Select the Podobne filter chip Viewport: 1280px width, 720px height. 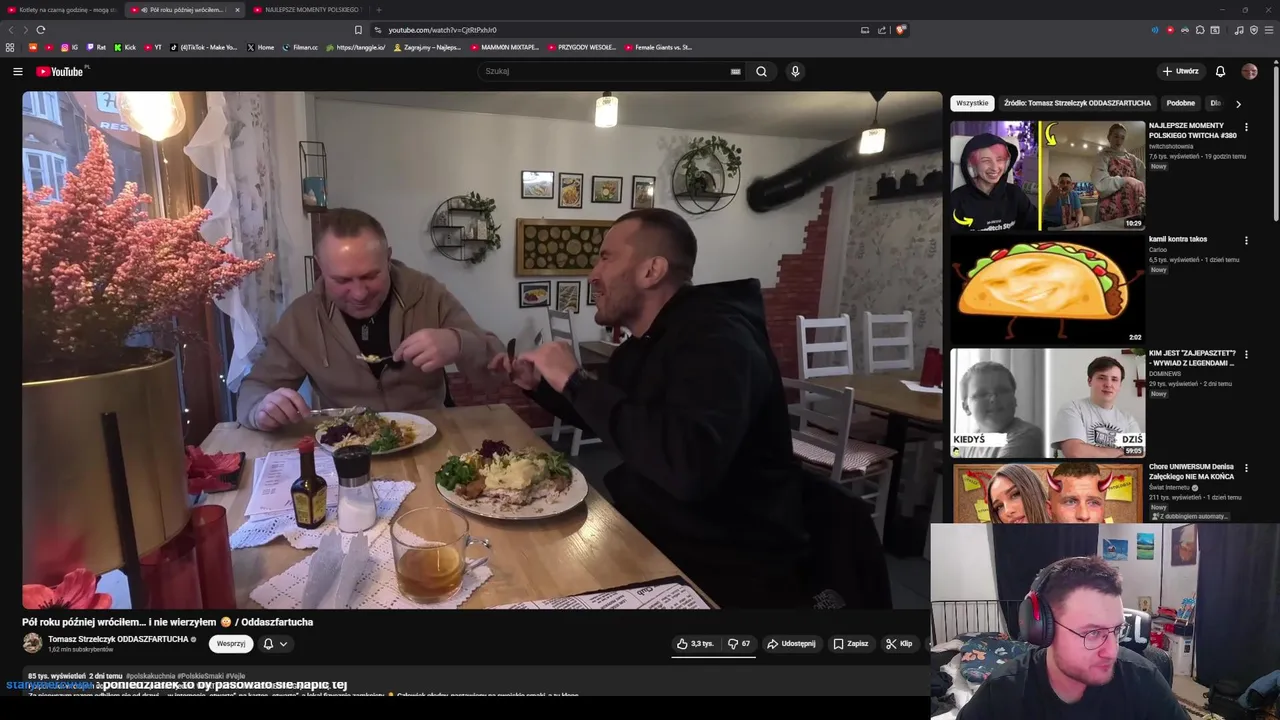(1180, 103)
